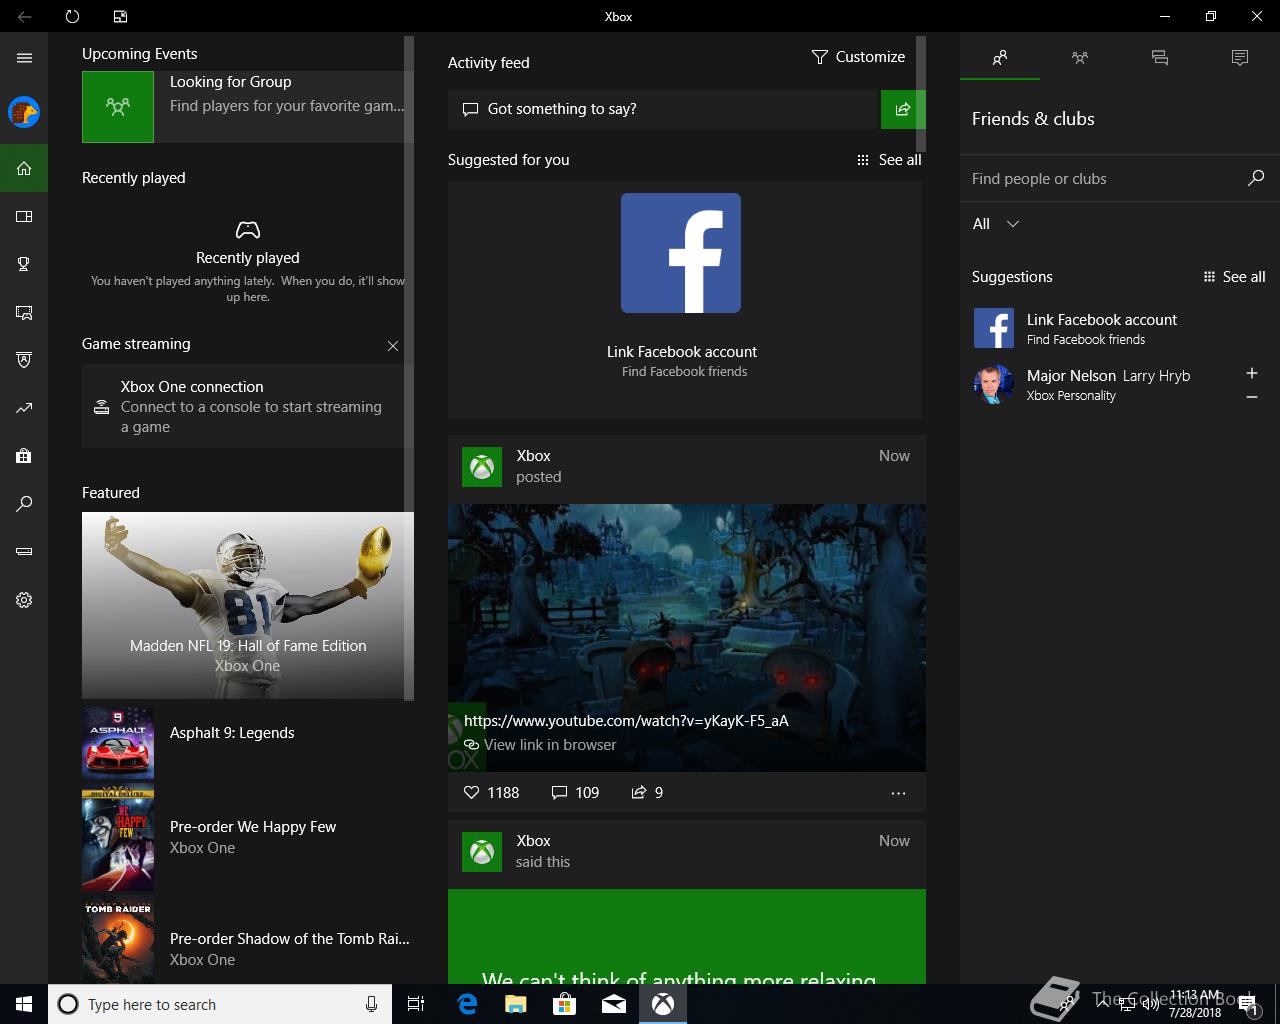Switch to the Activity alerts tab
Screen dimensions: 1280x1024
tap(1240, 58)
